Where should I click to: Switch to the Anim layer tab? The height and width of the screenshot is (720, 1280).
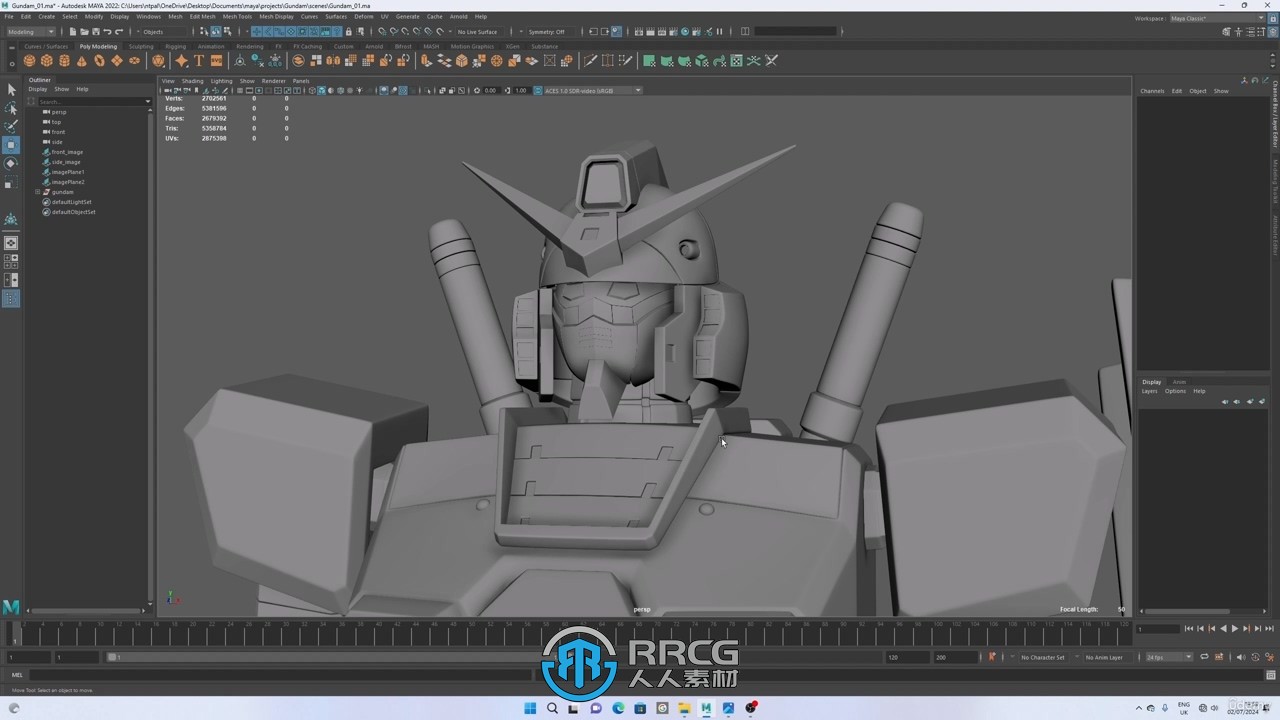(1179, 382)
